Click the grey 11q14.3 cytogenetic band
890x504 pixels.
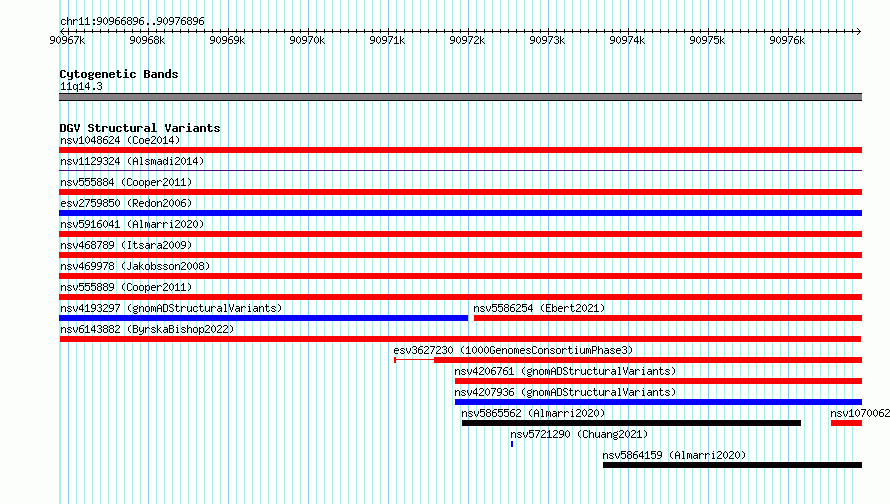click(460, 97)
